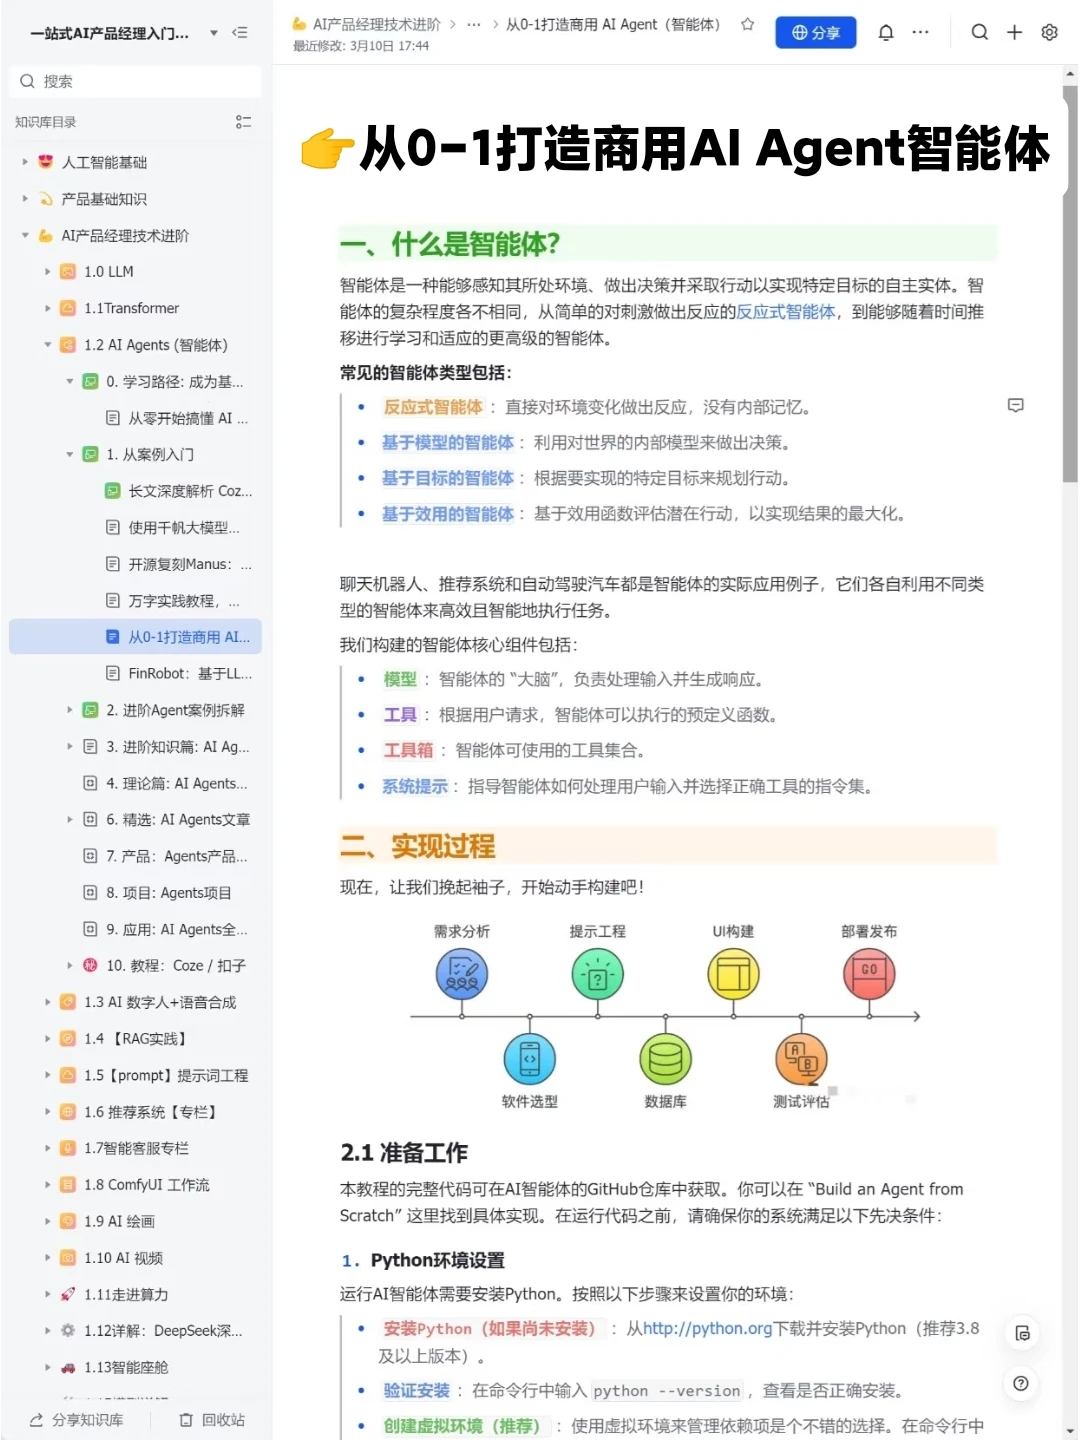Viewport: 1080px width, 1440px height.
Task: Open the comment icon beside the agent types list
Action: [x=1016, y=405]
